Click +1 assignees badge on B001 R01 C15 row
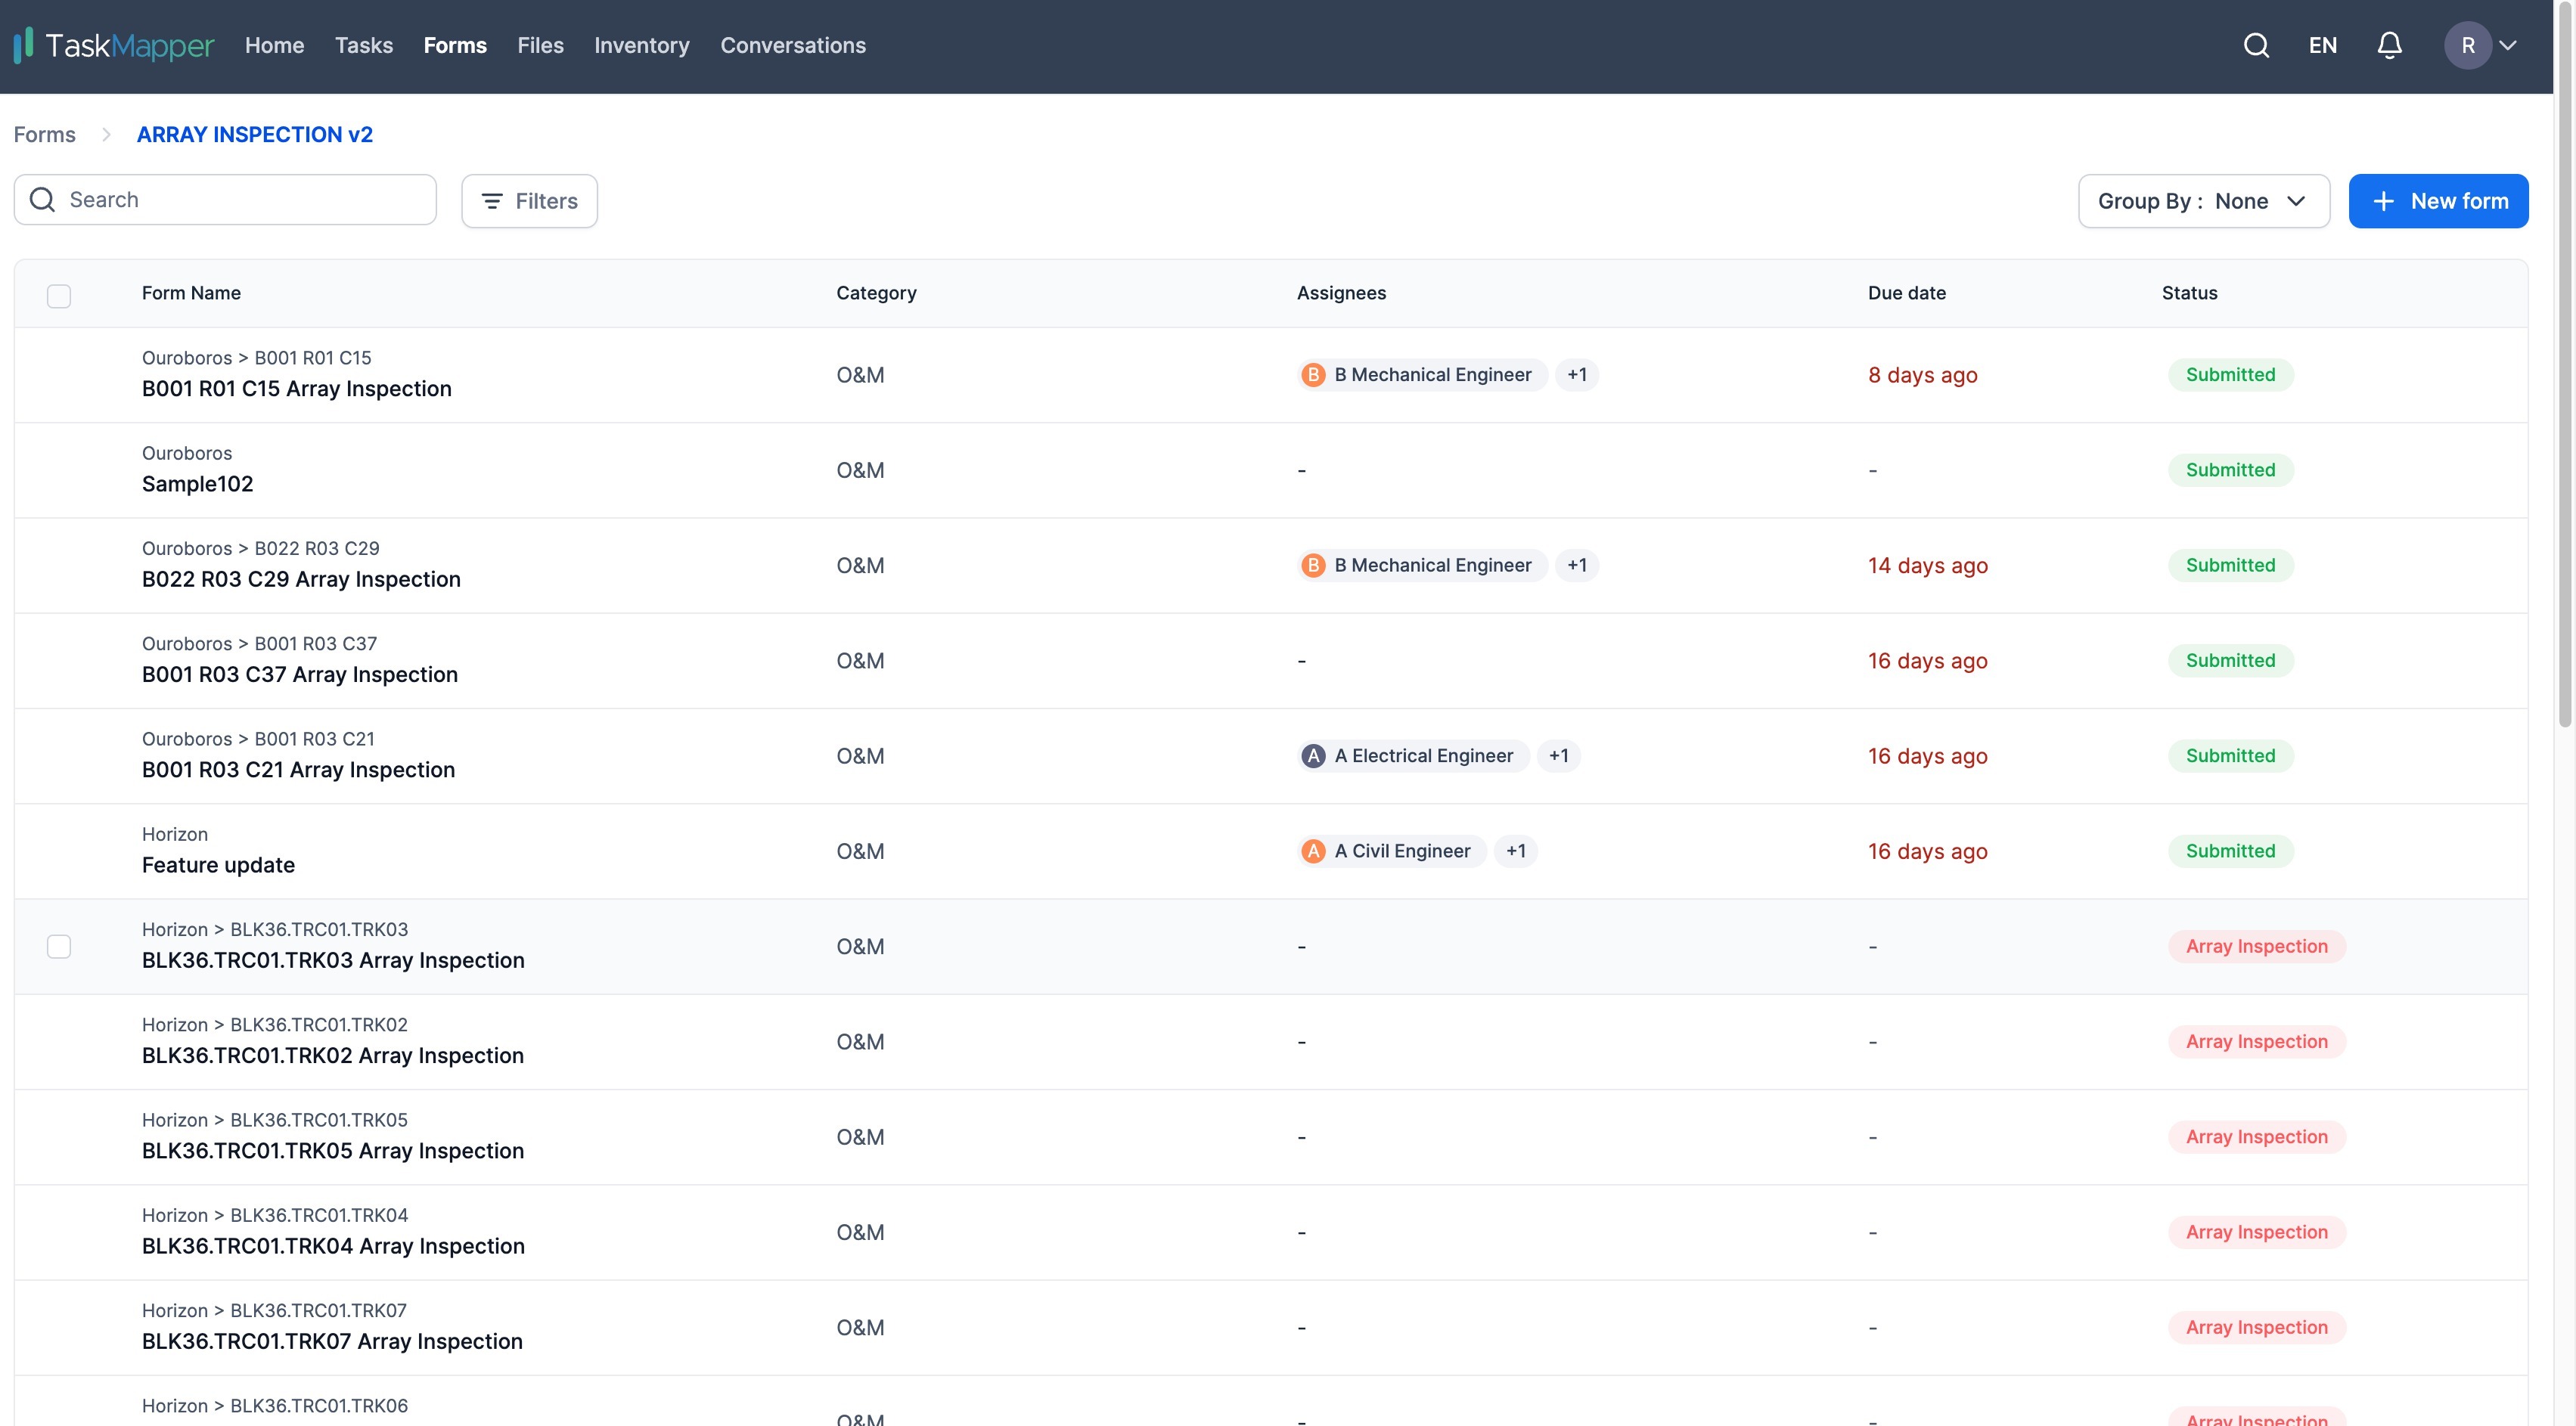 click(x=1576, y=375)
